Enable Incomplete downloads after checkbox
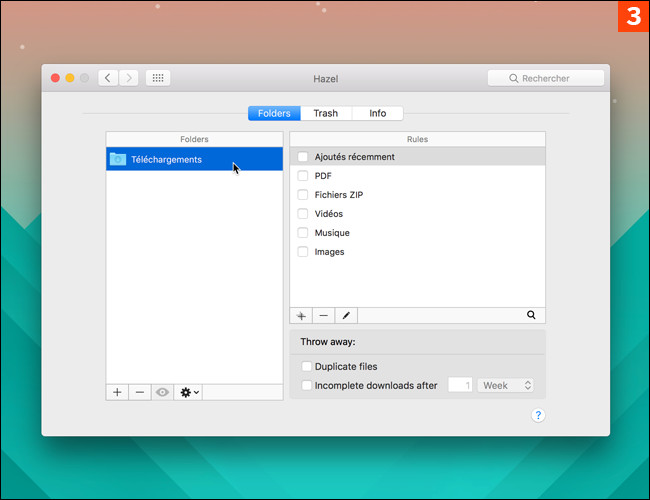Screen dimensions: 650x500 click(307, 385)
